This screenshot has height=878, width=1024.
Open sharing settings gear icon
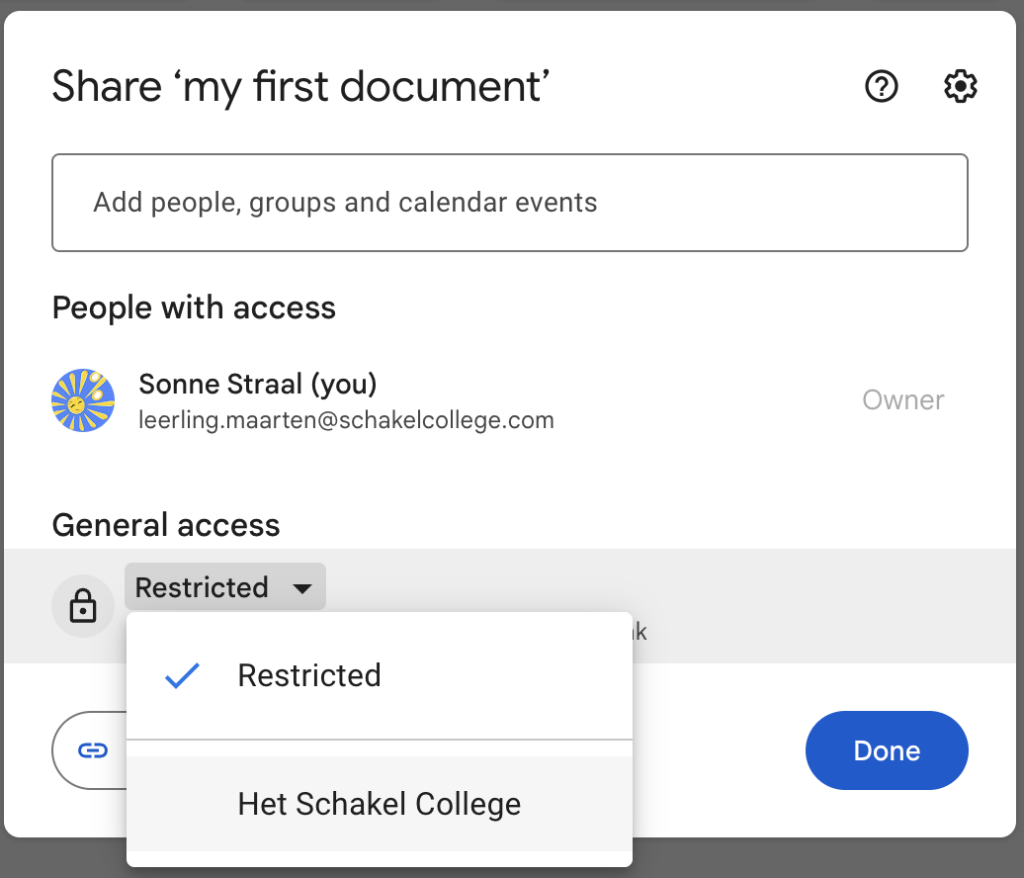point(960,87)
